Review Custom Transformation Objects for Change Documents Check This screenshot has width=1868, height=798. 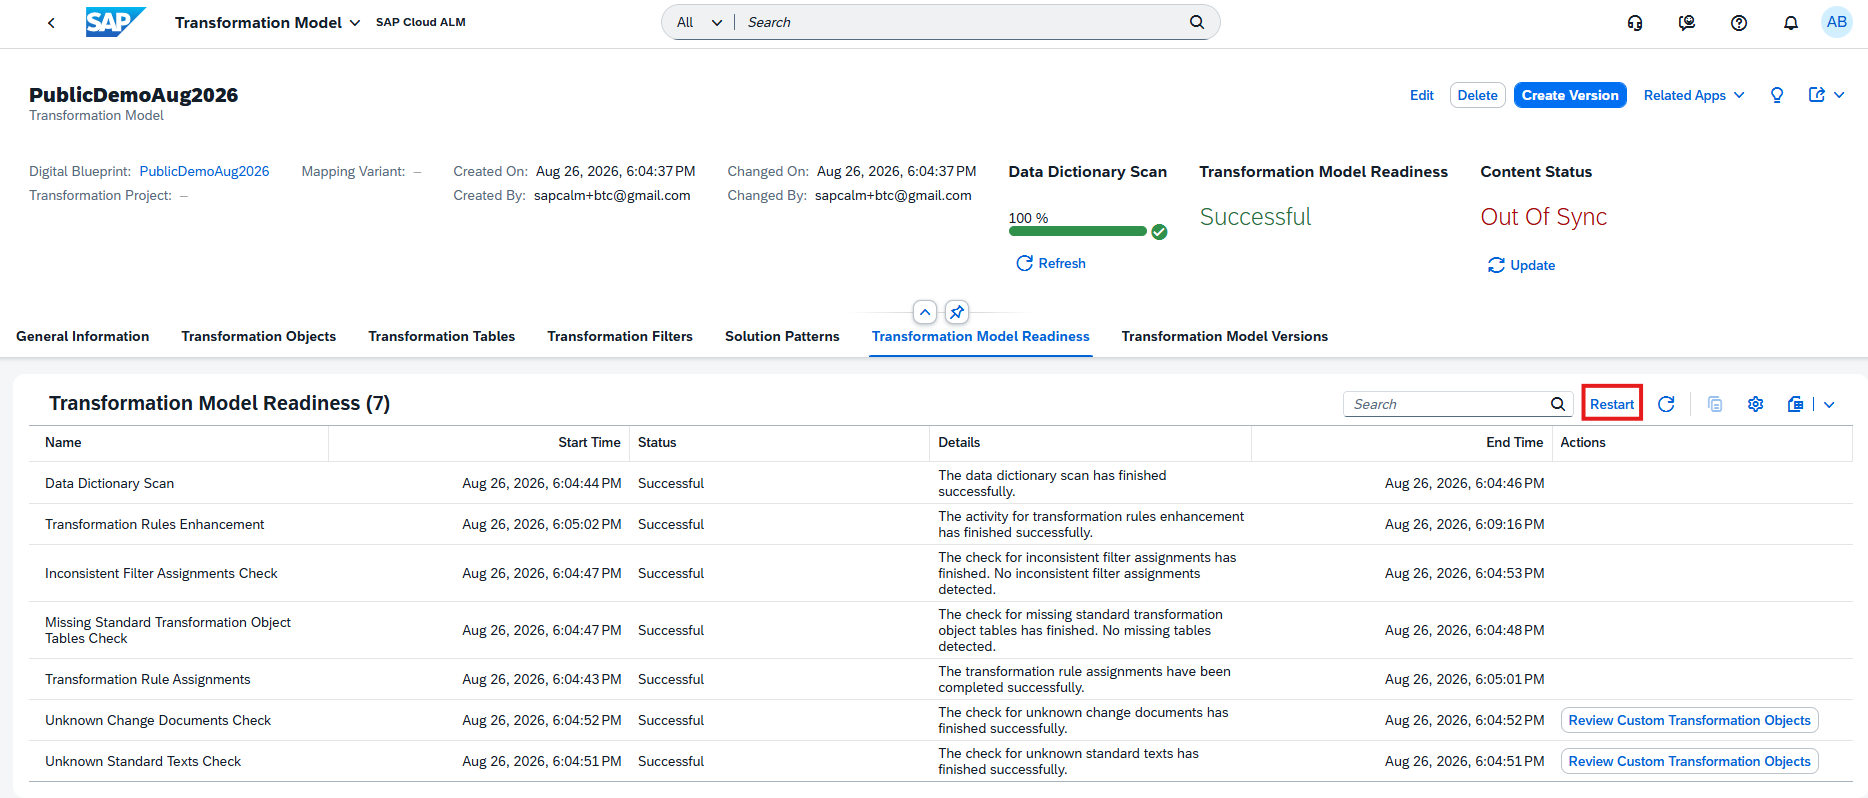(1690, 720)
